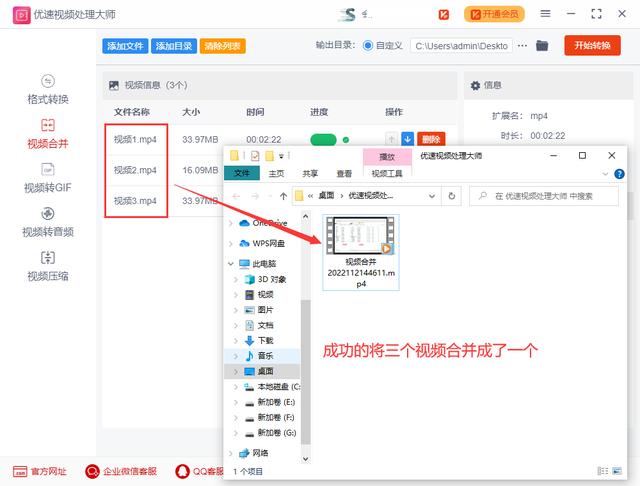
Task: Open Explorer help question mark icon
Action: (x=619, y=174)
